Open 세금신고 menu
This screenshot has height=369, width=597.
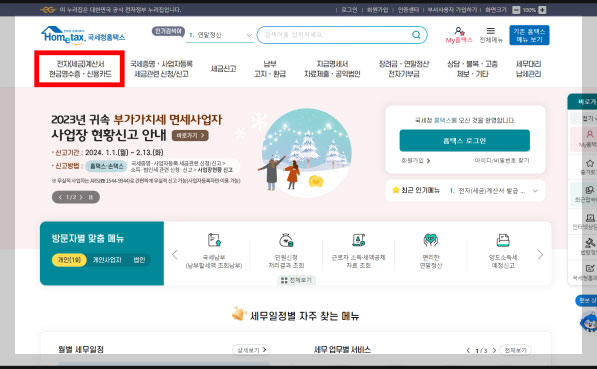[x=223, y=69]
